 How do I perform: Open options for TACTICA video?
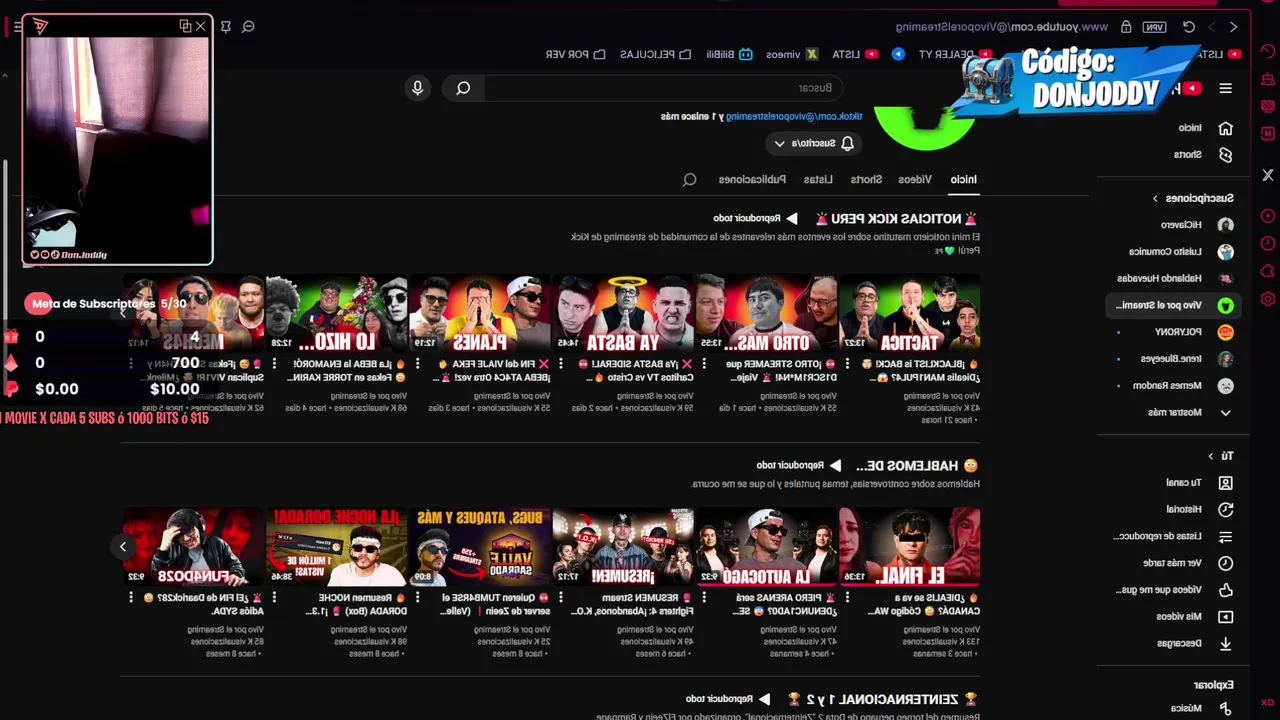(846, 364)
